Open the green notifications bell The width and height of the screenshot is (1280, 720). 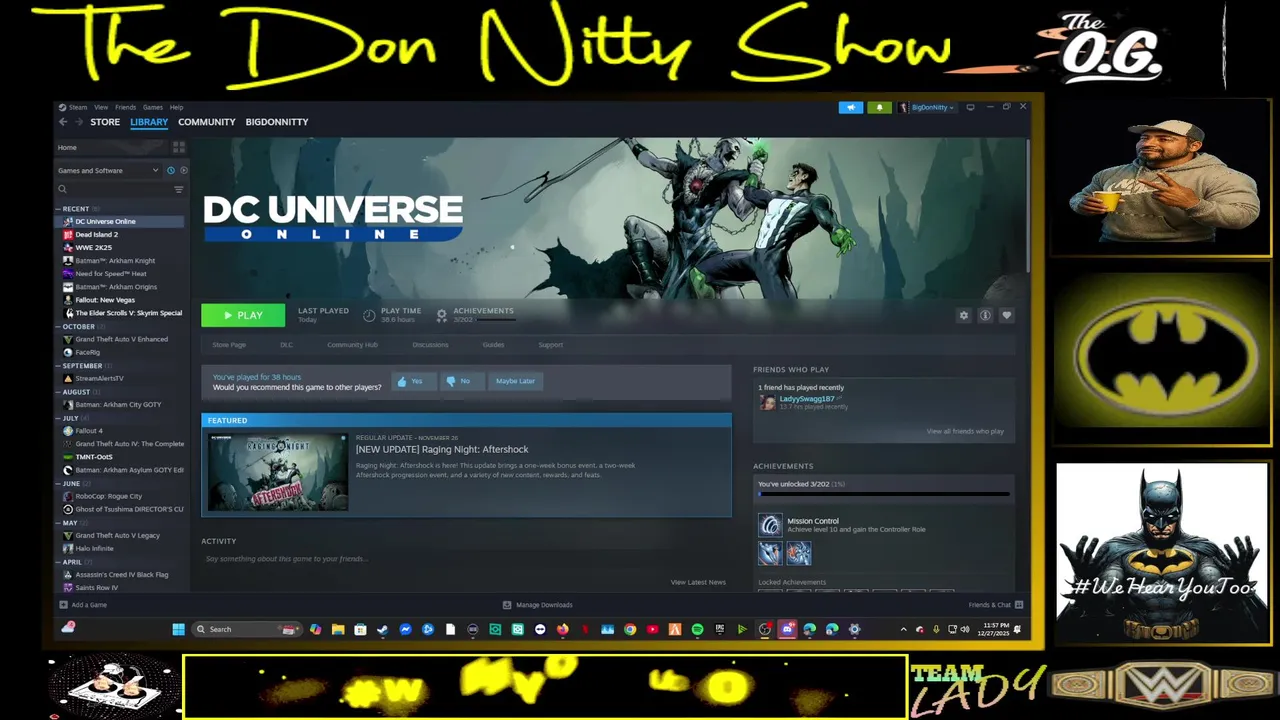880,107
